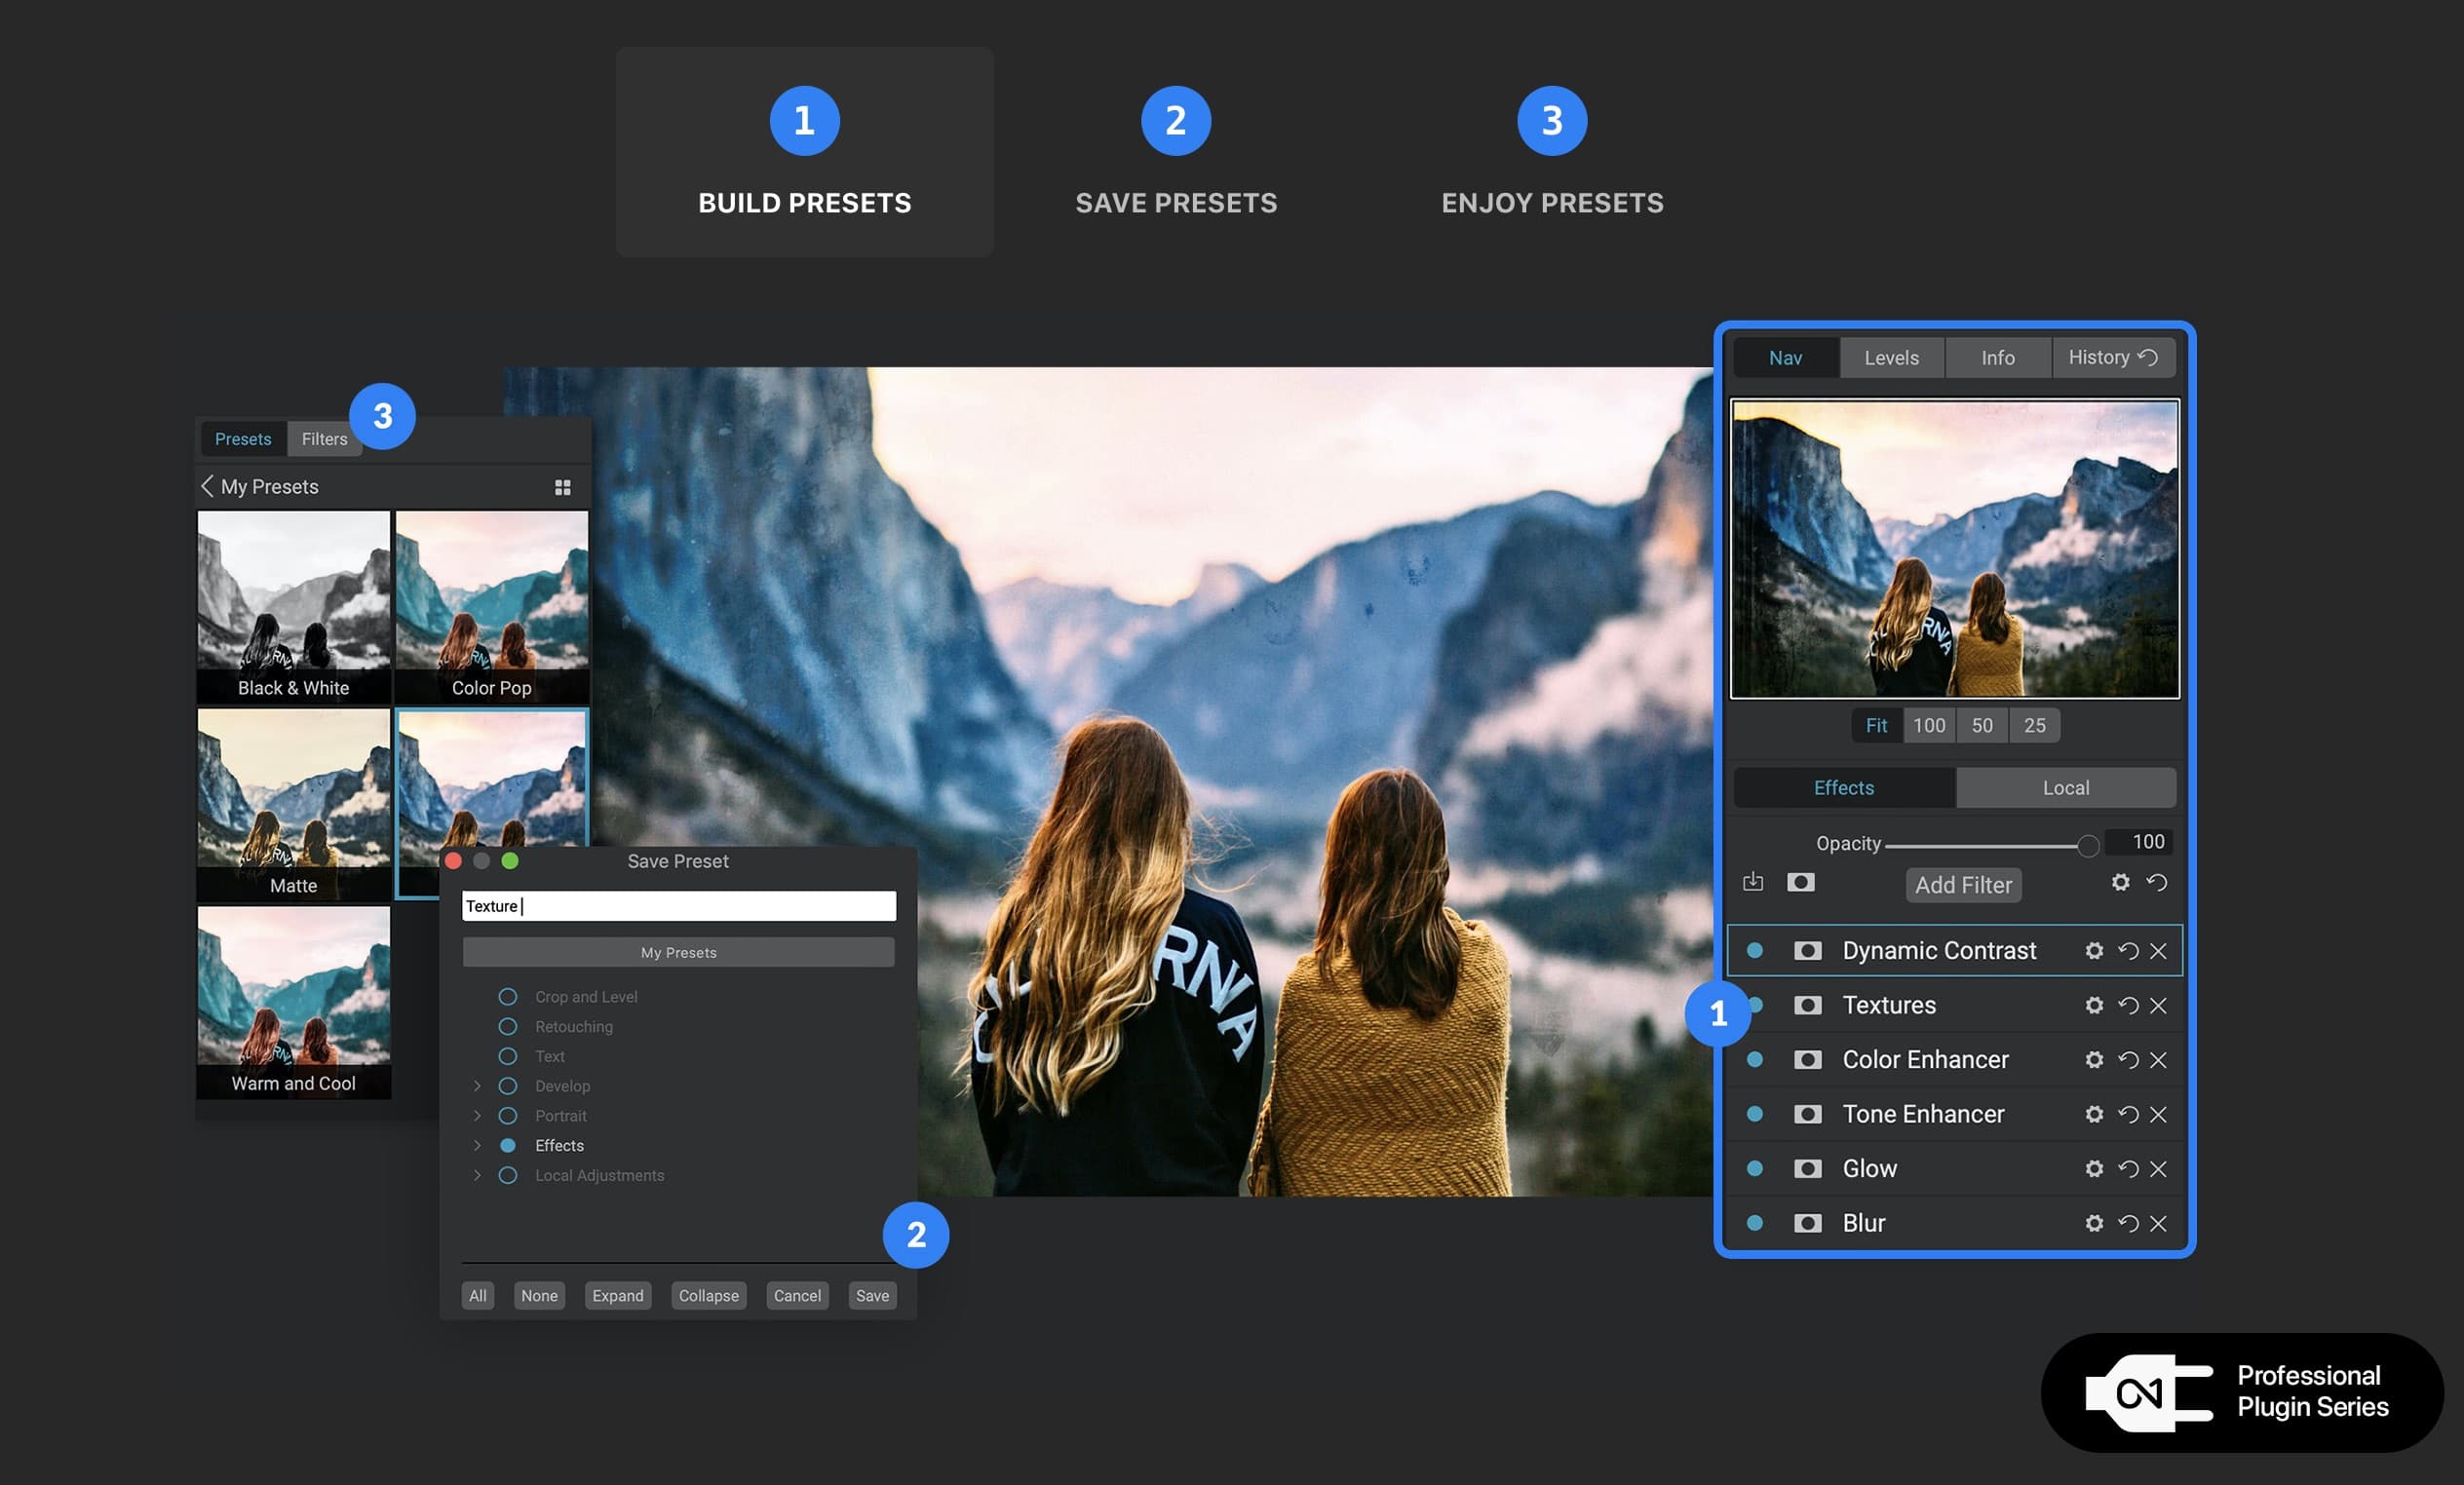Expand the Effects row in Save Preset
This screenshot has width=2464, height=1485.
coord(477,1145)
